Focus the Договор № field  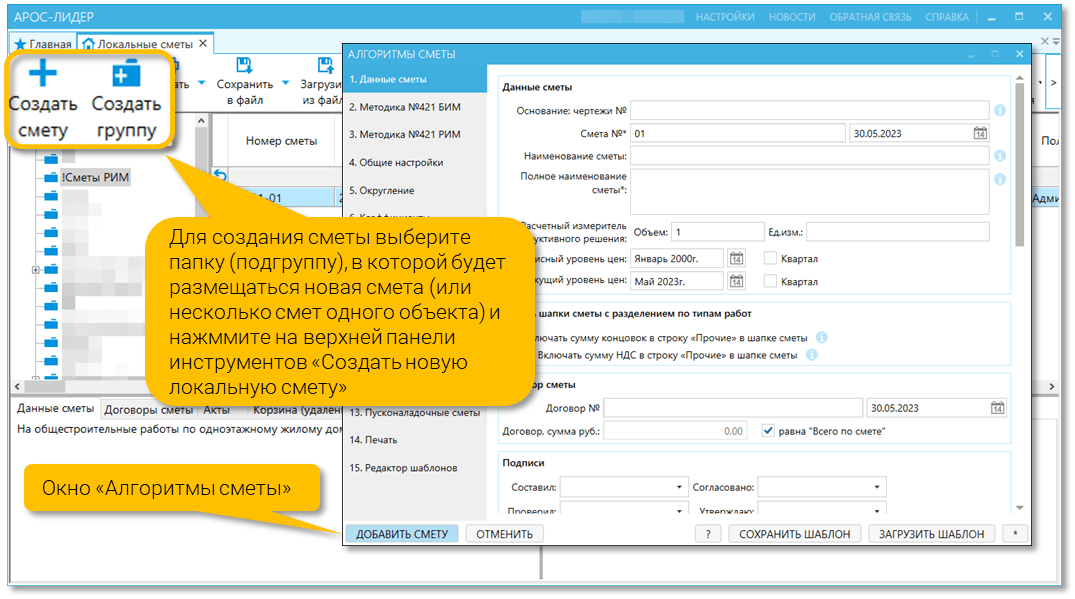click(733, 408)
